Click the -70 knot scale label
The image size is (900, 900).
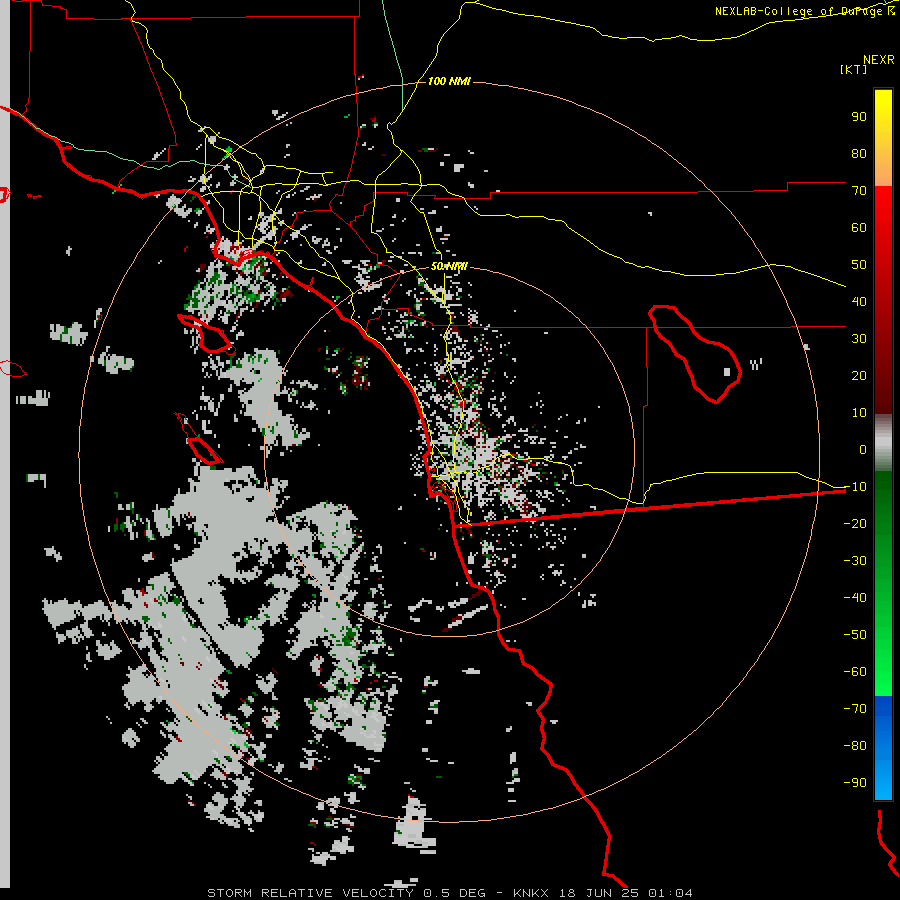(x=855, y=708)
